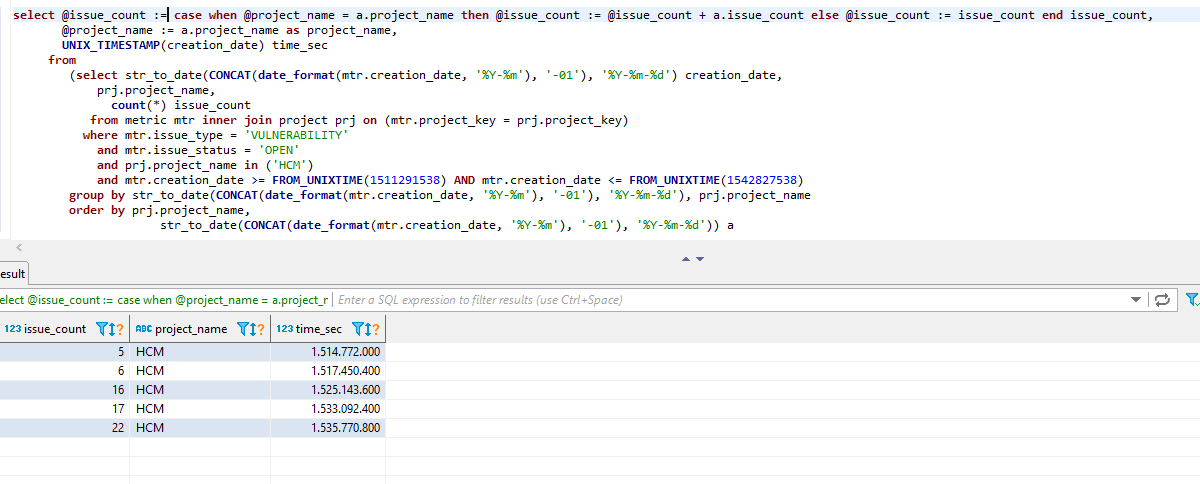Select the issue_count cell with value 5

coord(65,351)
